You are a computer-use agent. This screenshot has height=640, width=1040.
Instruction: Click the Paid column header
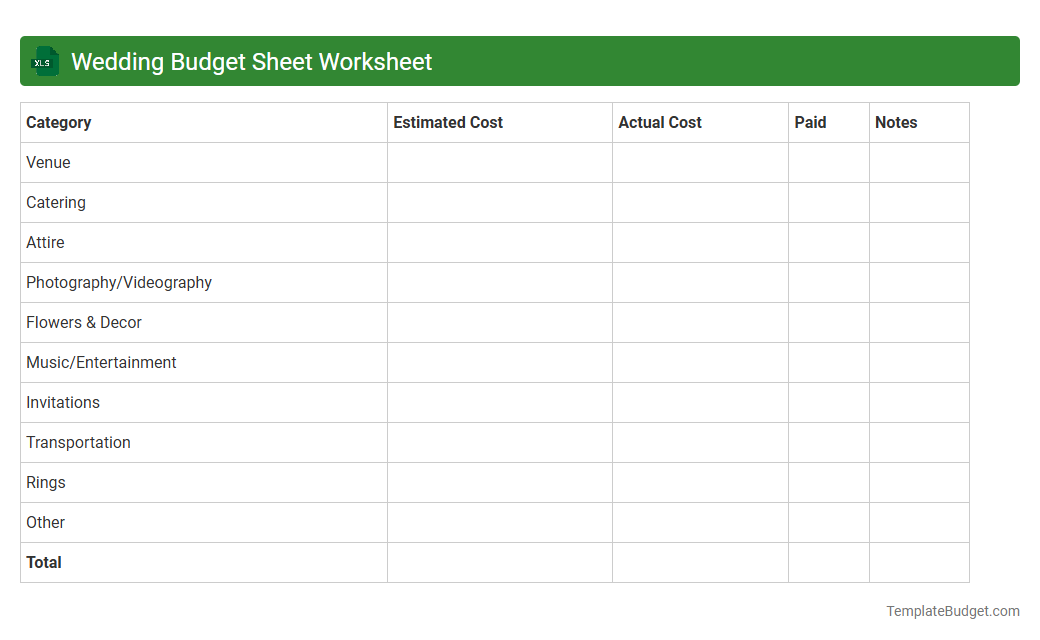click(810, 122)
